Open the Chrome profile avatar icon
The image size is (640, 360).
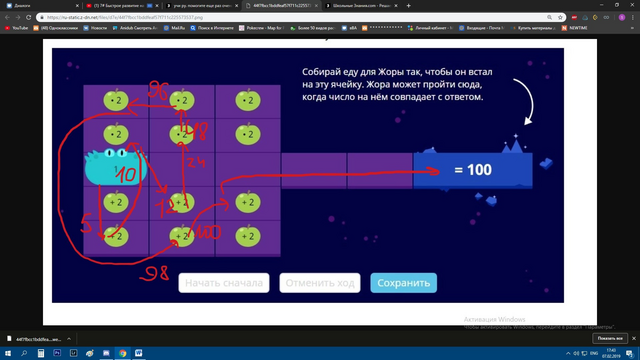coord(622,18)
